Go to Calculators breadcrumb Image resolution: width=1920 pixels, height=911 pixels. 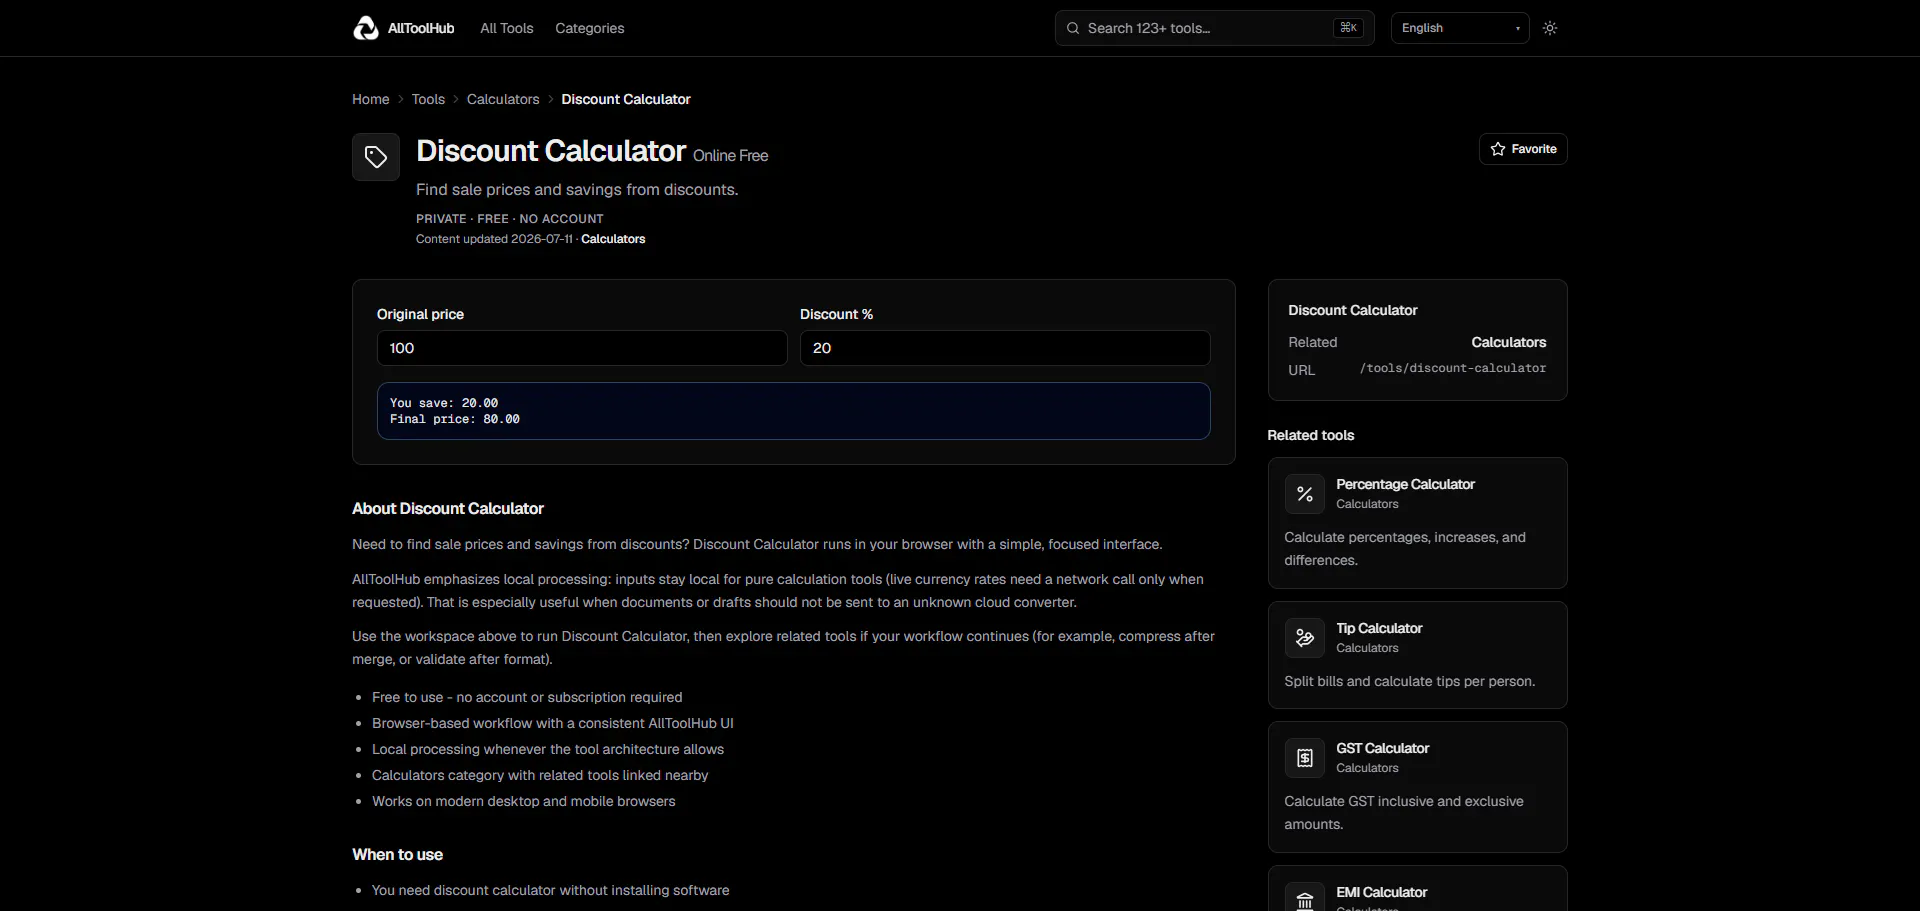503,99
